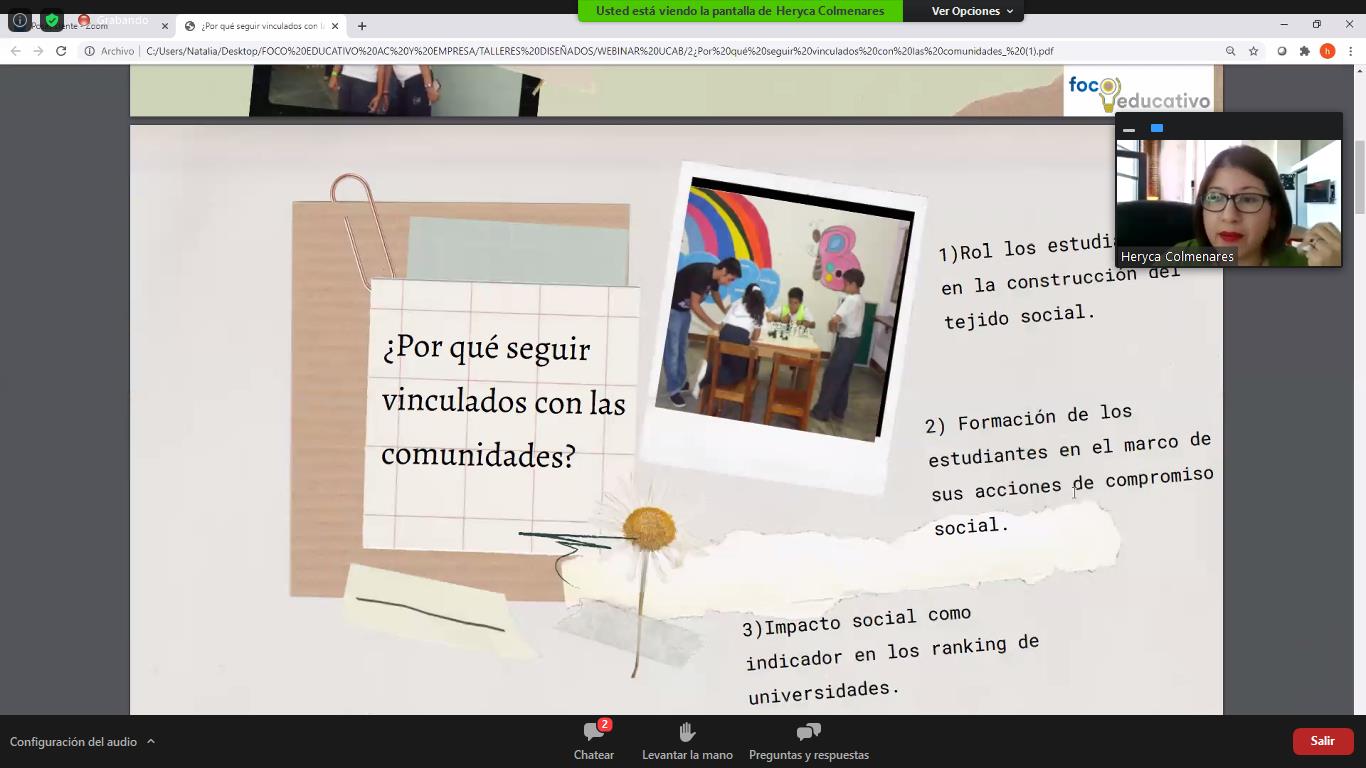This screenshot has width=1366, height=768.
Task: Minimize the speaker video thumbnail panel
Action: 1129,129
